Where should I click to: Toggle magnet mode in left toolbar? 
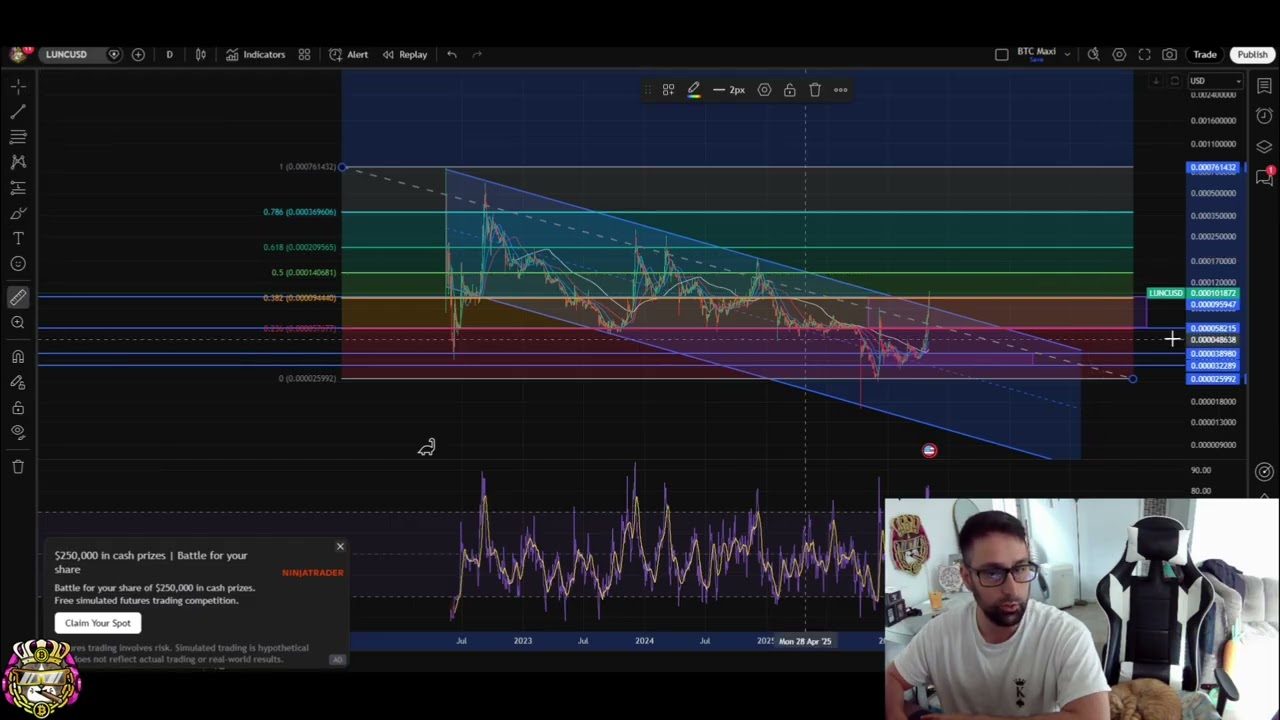click(x=18, y=357)
